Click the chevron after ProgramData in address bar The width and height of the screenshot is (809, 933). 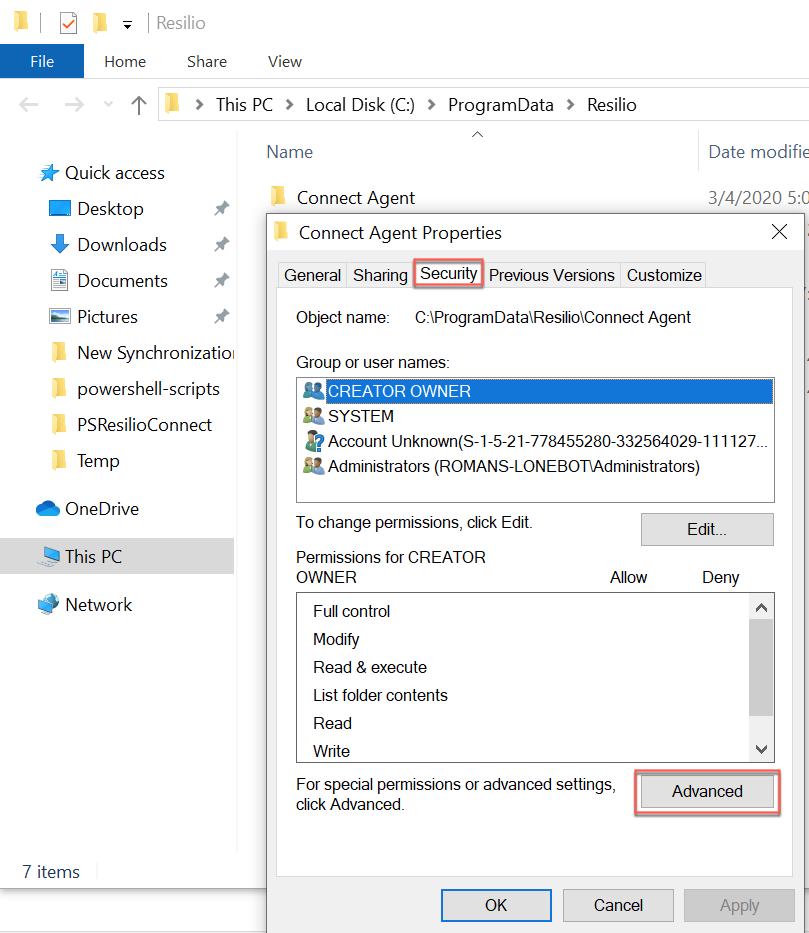(571, 105)
